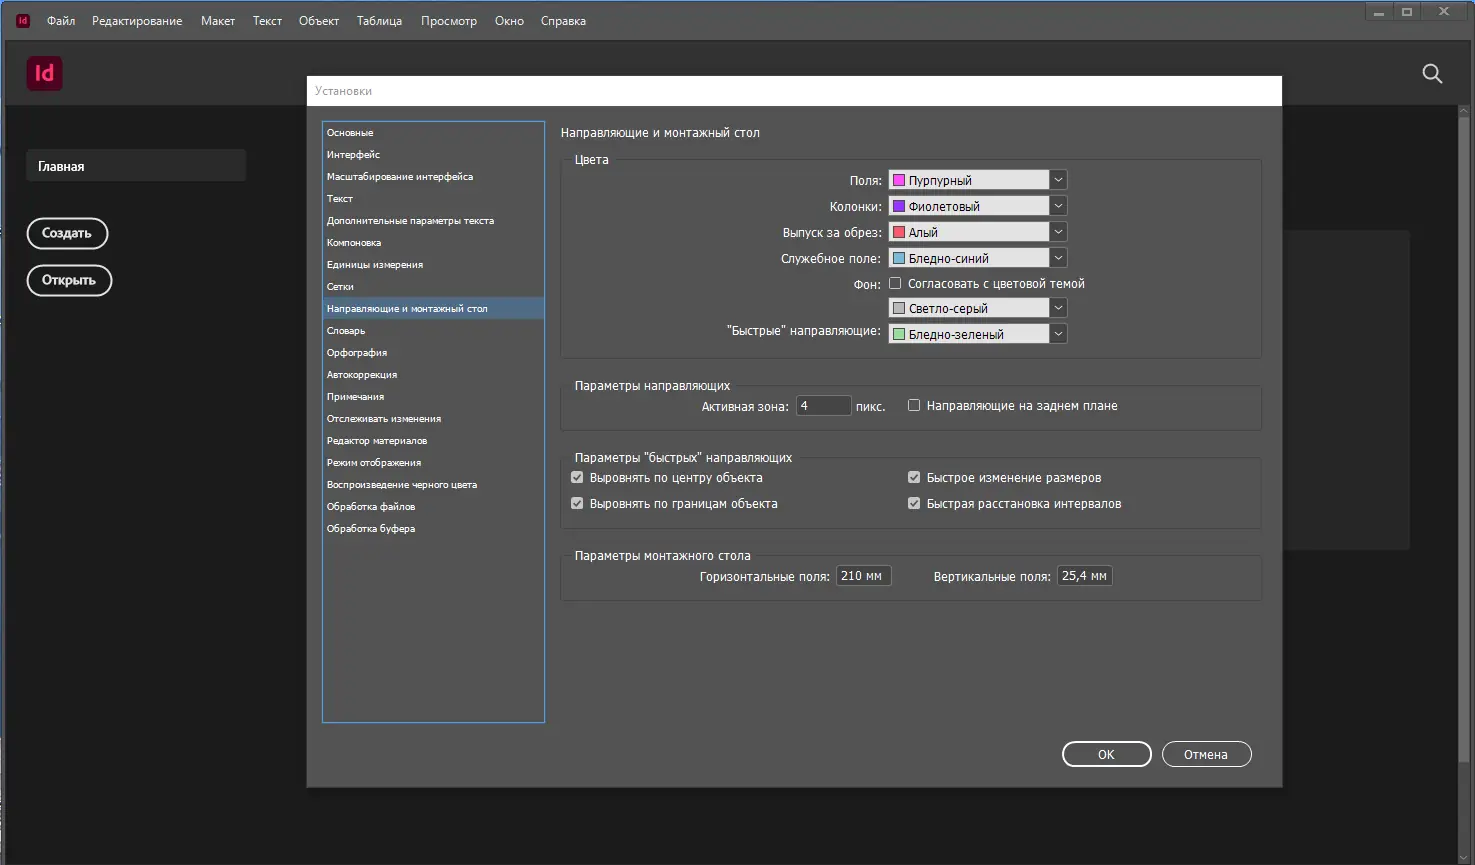1475x865 pixels.
Task: Select 'Масштабирование интерфейса' category
Action: [x=434, y=177]
